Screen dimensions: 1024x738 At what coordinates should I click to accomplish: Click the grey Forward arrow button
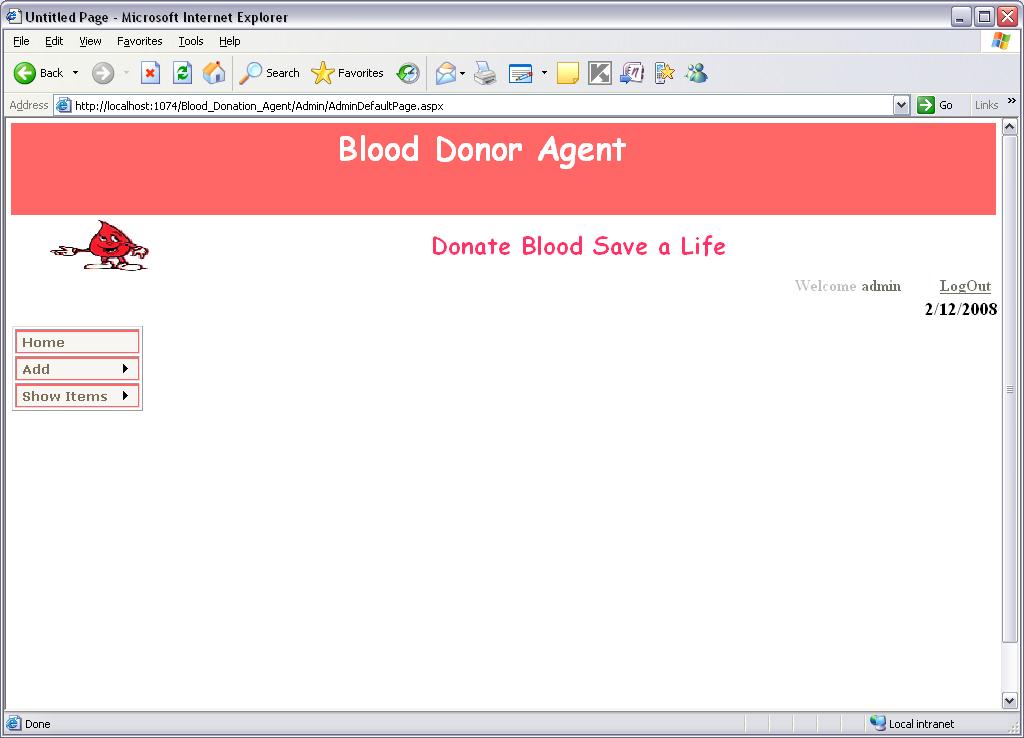point(103,73)
